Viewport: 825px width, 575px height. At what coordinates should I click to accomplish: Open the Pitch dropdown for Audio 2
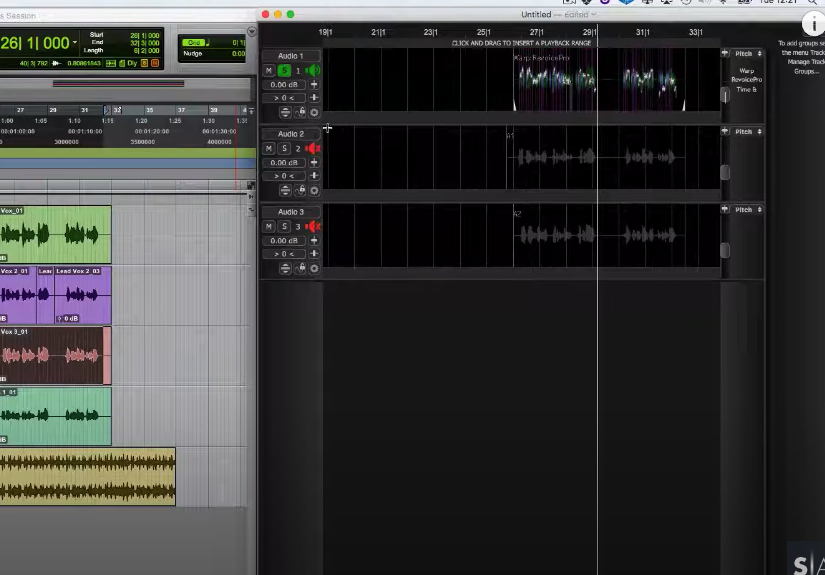click(748, 132)
